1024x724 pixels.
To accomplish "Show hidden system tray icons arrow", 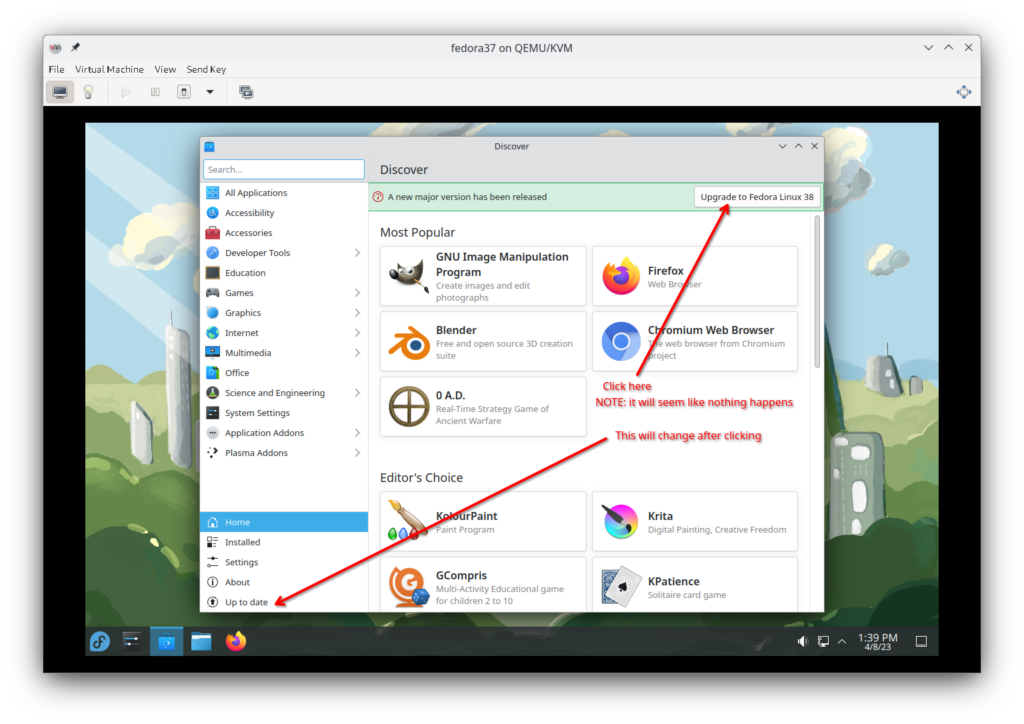I will click(x=842, y=642).
